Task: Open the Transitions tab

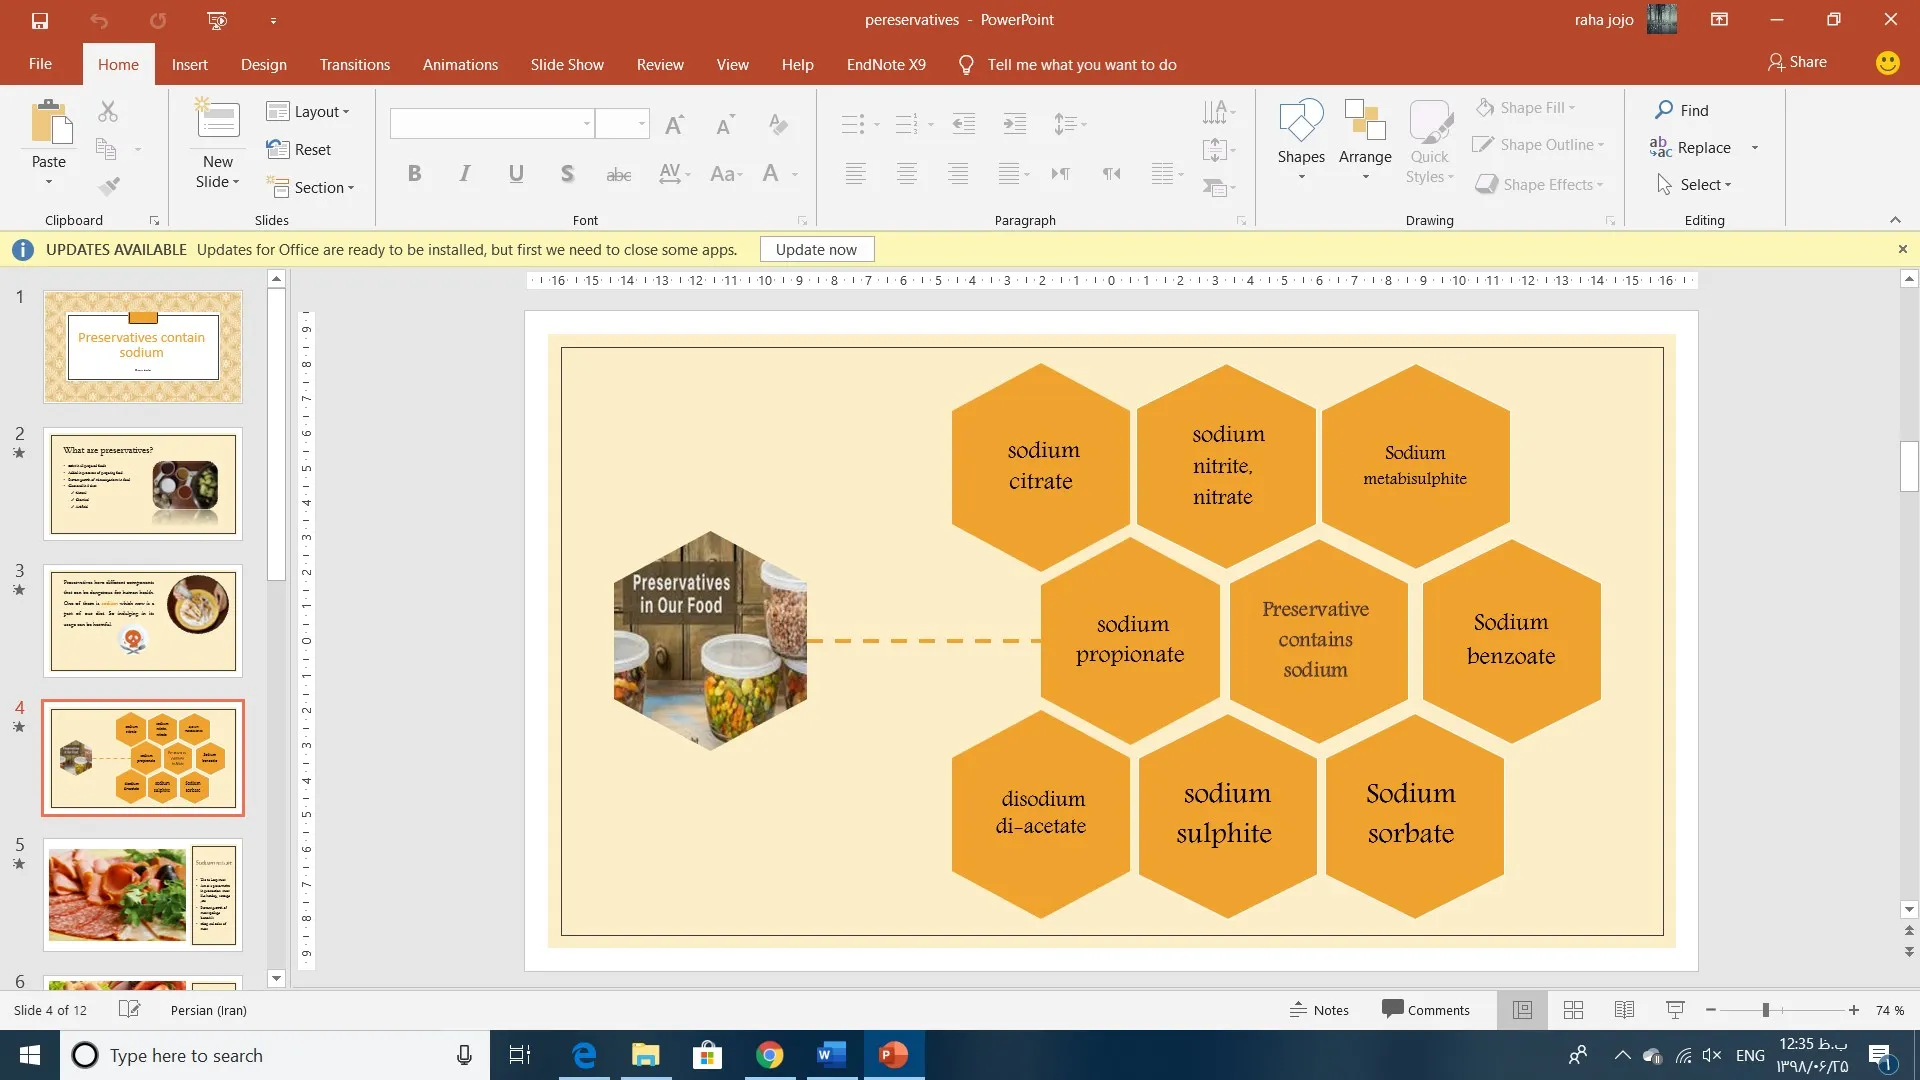Action: click(354, 65)
